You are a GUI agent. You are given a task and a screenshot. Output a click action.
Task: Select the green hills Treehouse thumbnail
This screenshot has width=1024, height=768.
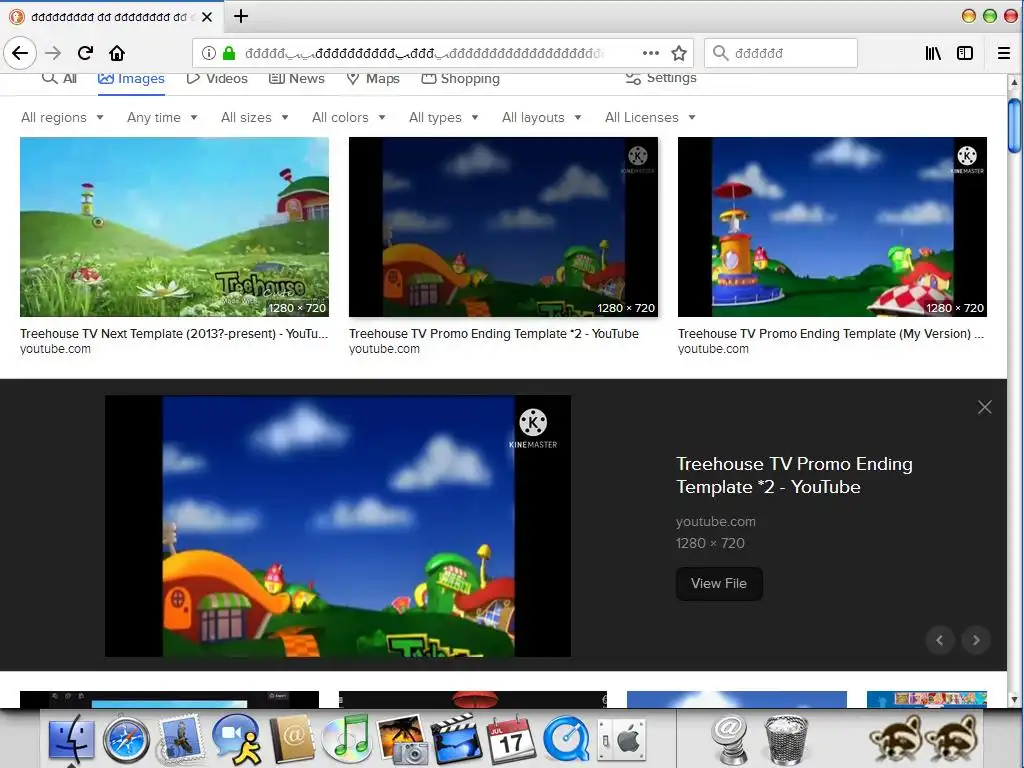click(x=174, y=227)
